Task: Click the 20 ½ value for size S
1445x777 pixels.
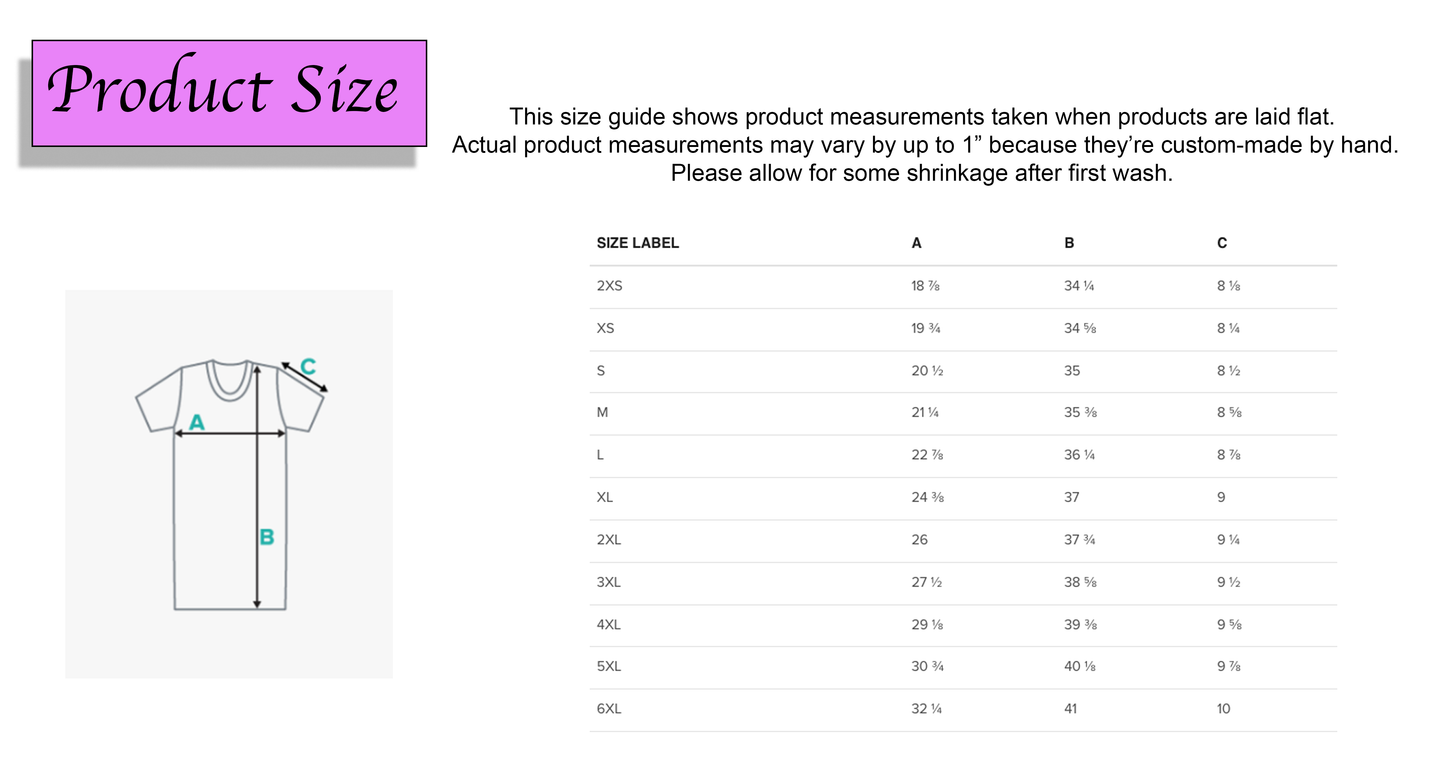Action: (927, 370)
